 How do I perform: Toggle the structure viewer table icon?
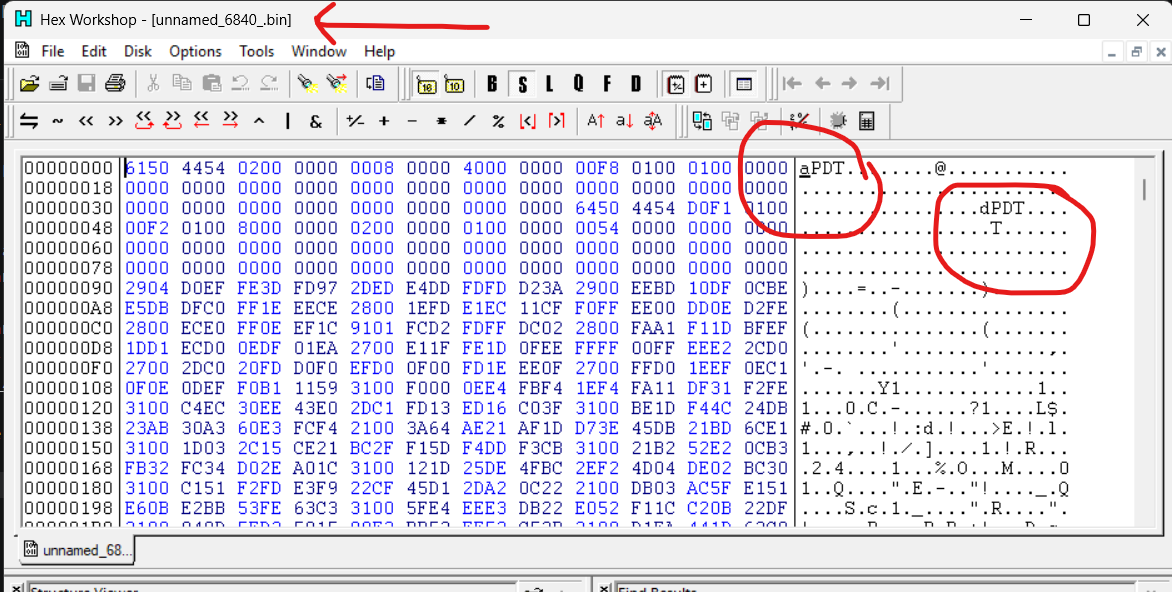(743, 84)
